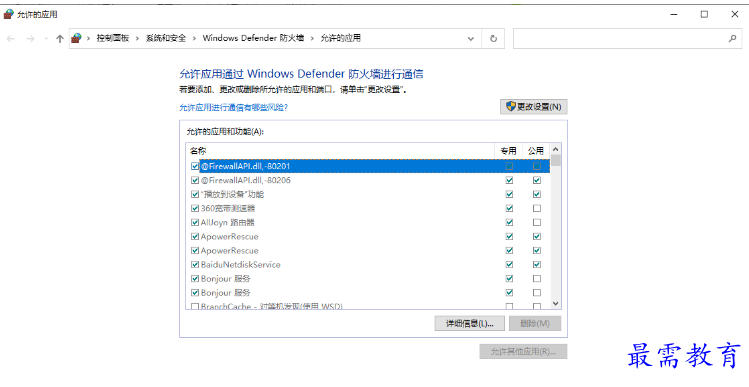Expand chevron after 控制面板 breadcrumb
Image resolution: width=749 pixels, height=387 pixels.
137,38
